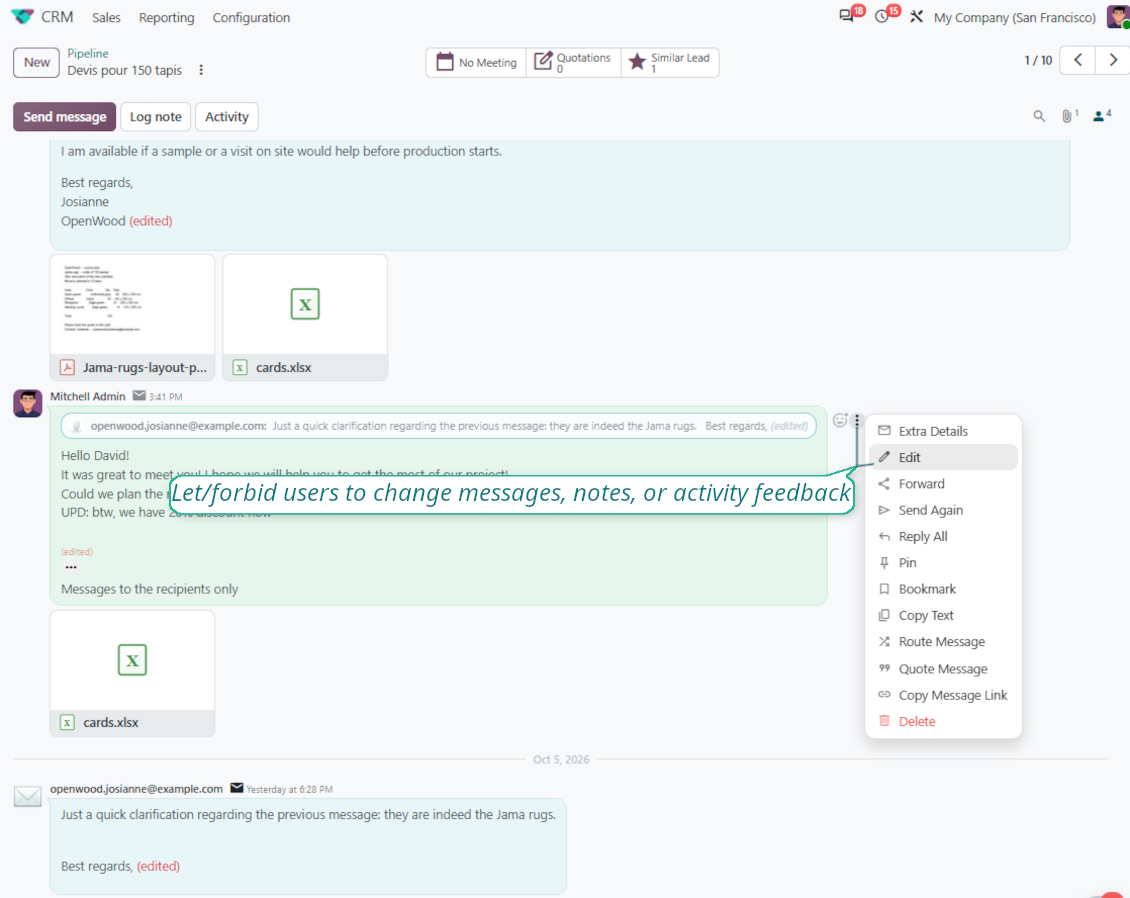Click the debug tools wrench icon
The image size is (1130, 898).
pos(916,17)
